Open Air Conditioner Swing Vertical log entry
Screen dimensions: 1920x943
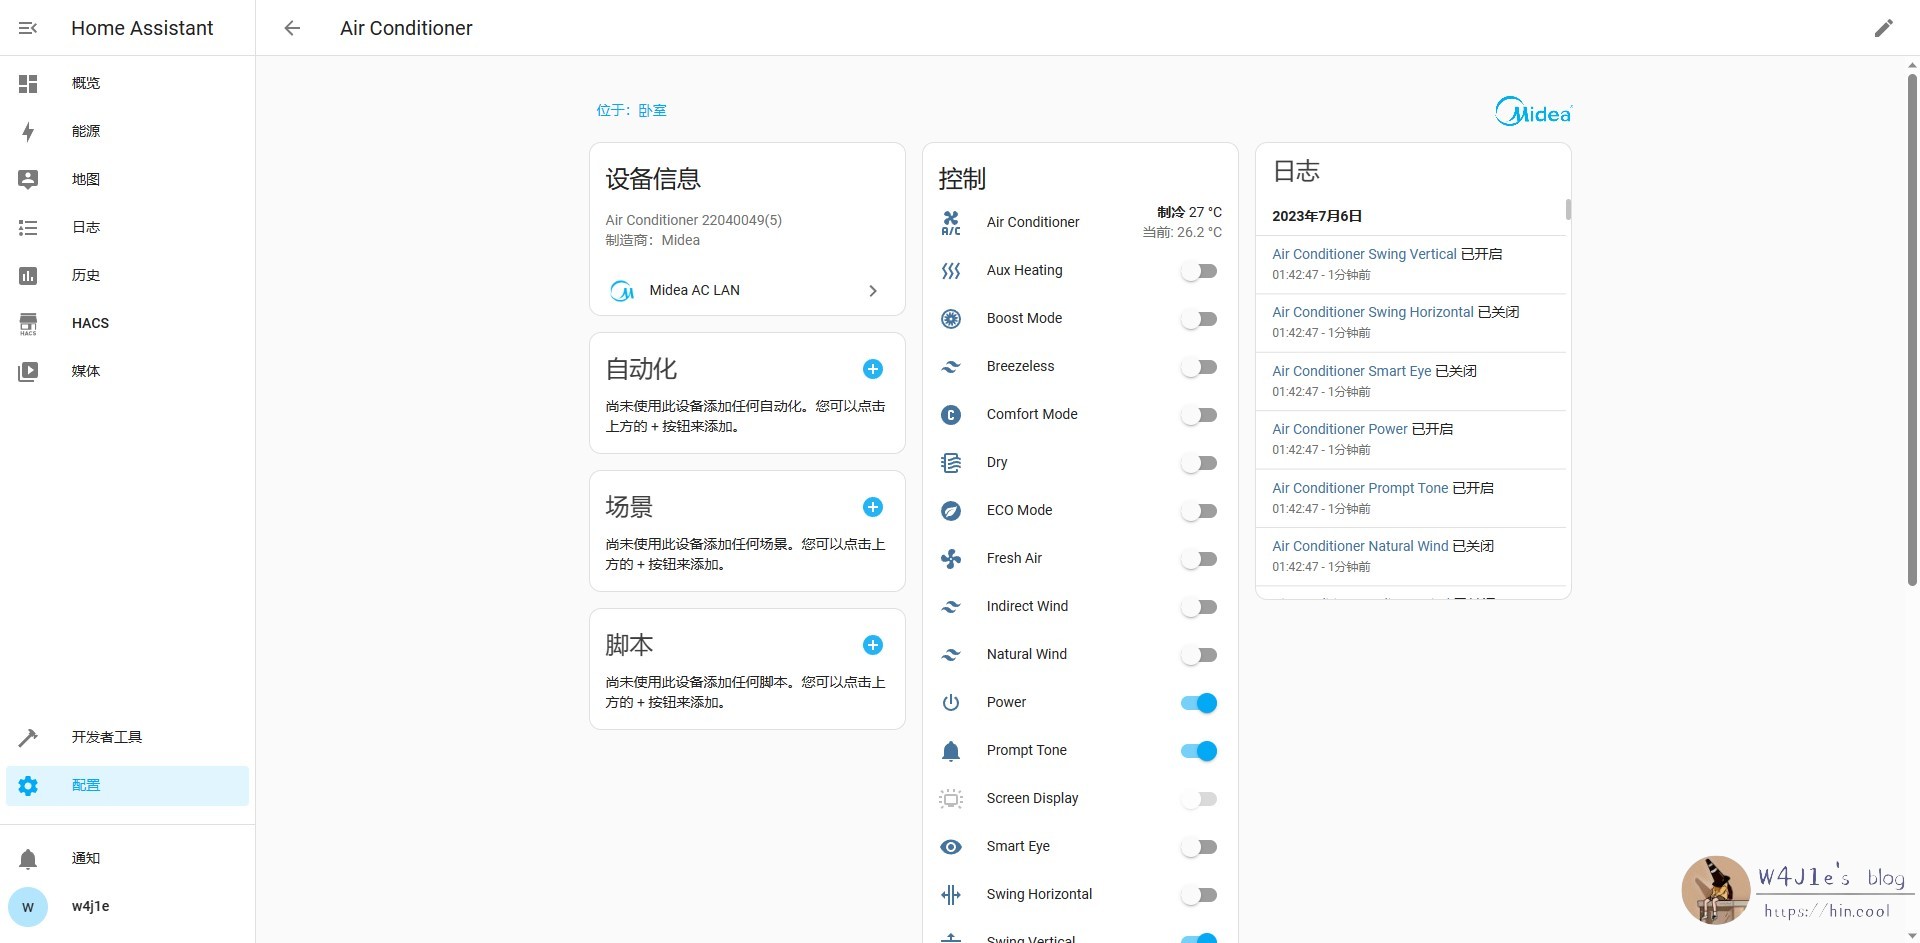pyautogui.click(x=1364, y=254)
